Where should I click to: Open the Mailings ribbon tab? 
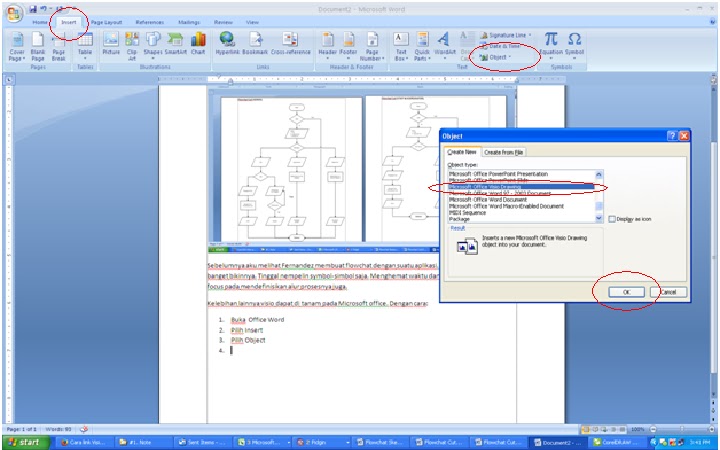click(189, 22)
